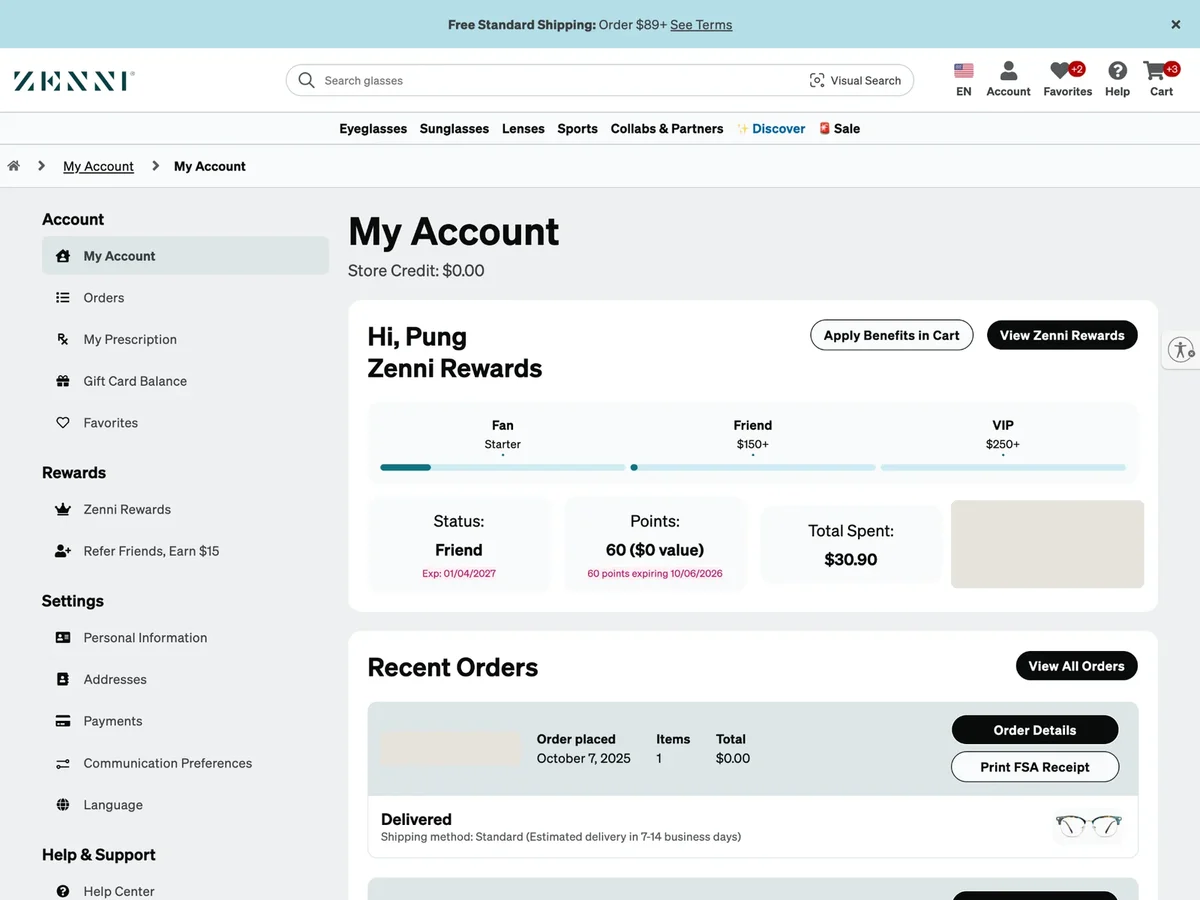Click the Orders list icon
Viewport: 1200px width, 900px height.
click(63, 298)
